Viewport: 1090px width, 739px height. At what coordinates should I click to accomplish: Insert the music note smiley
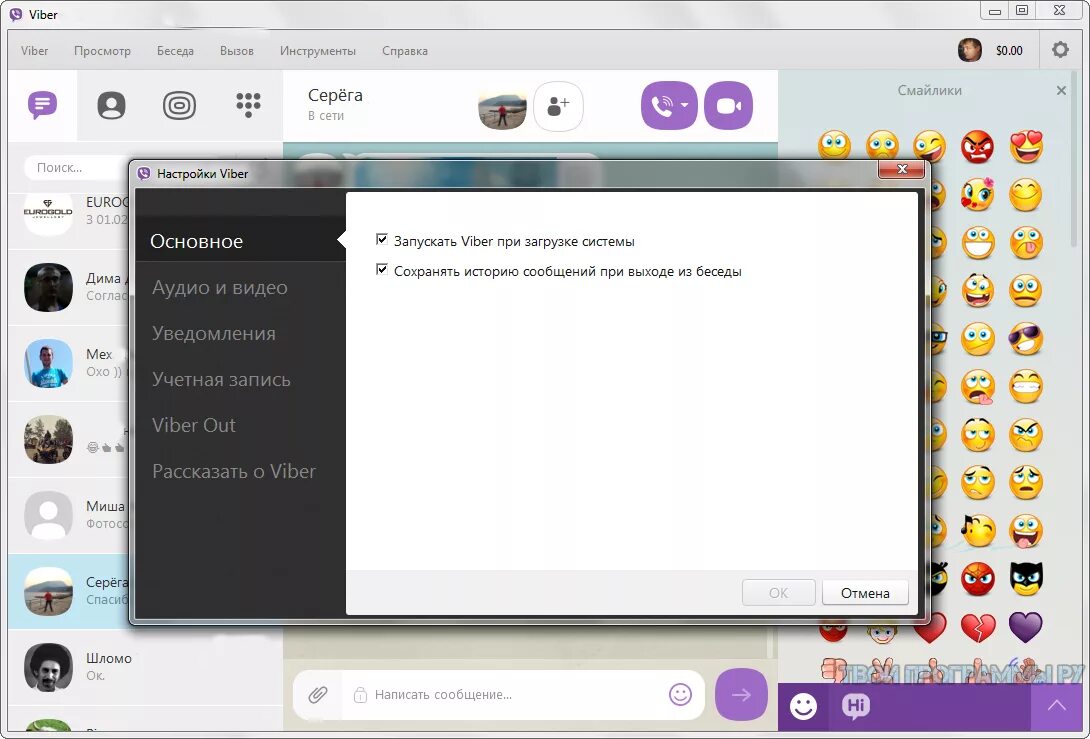click(x=977, y=531)
